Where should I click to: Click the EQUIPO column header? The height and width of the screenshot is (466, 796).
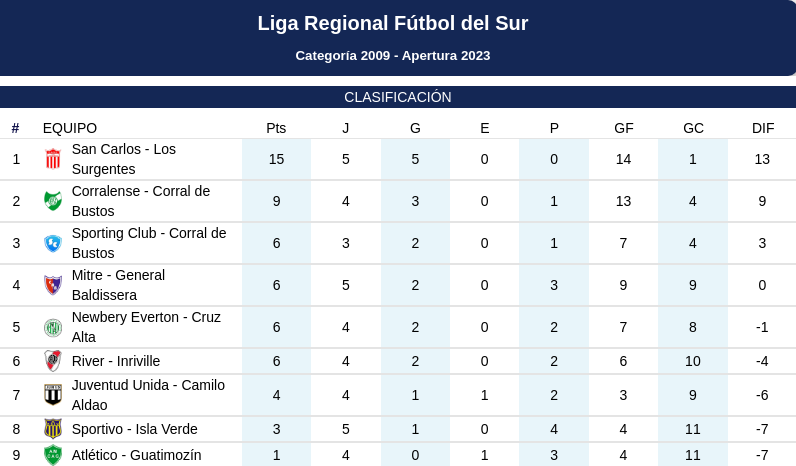click(70, 128)
